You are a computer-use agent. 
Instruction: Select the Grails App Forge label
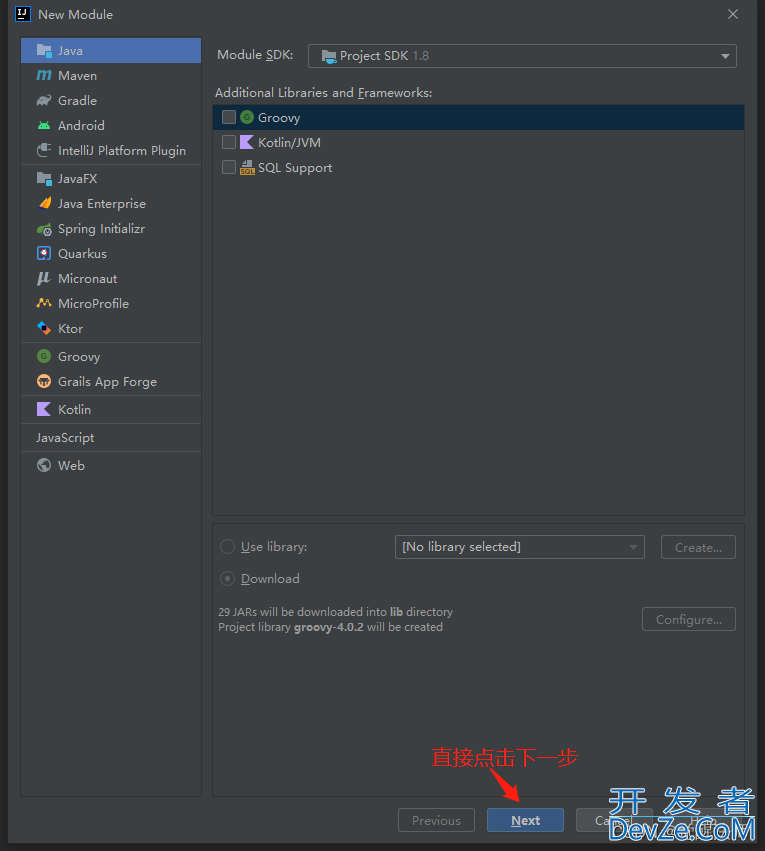107,382
